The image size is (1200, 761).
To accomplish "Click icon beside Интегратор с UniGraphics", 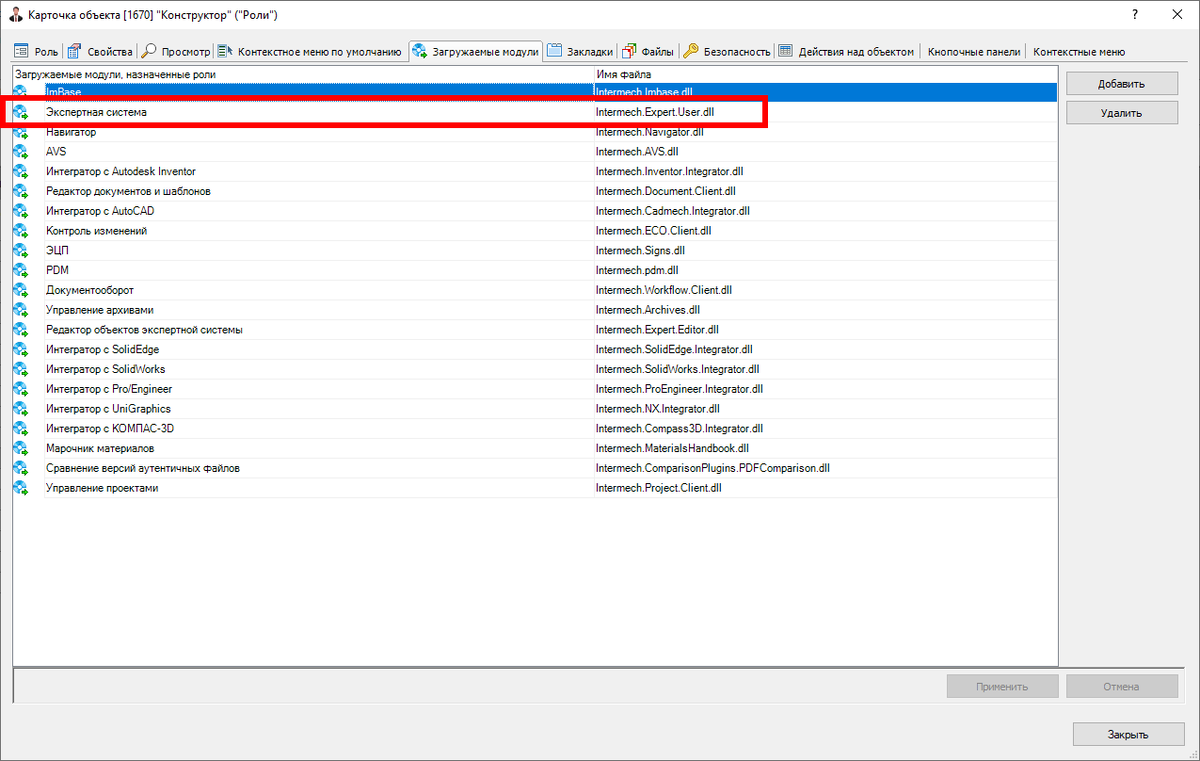I will click(21, 408).
